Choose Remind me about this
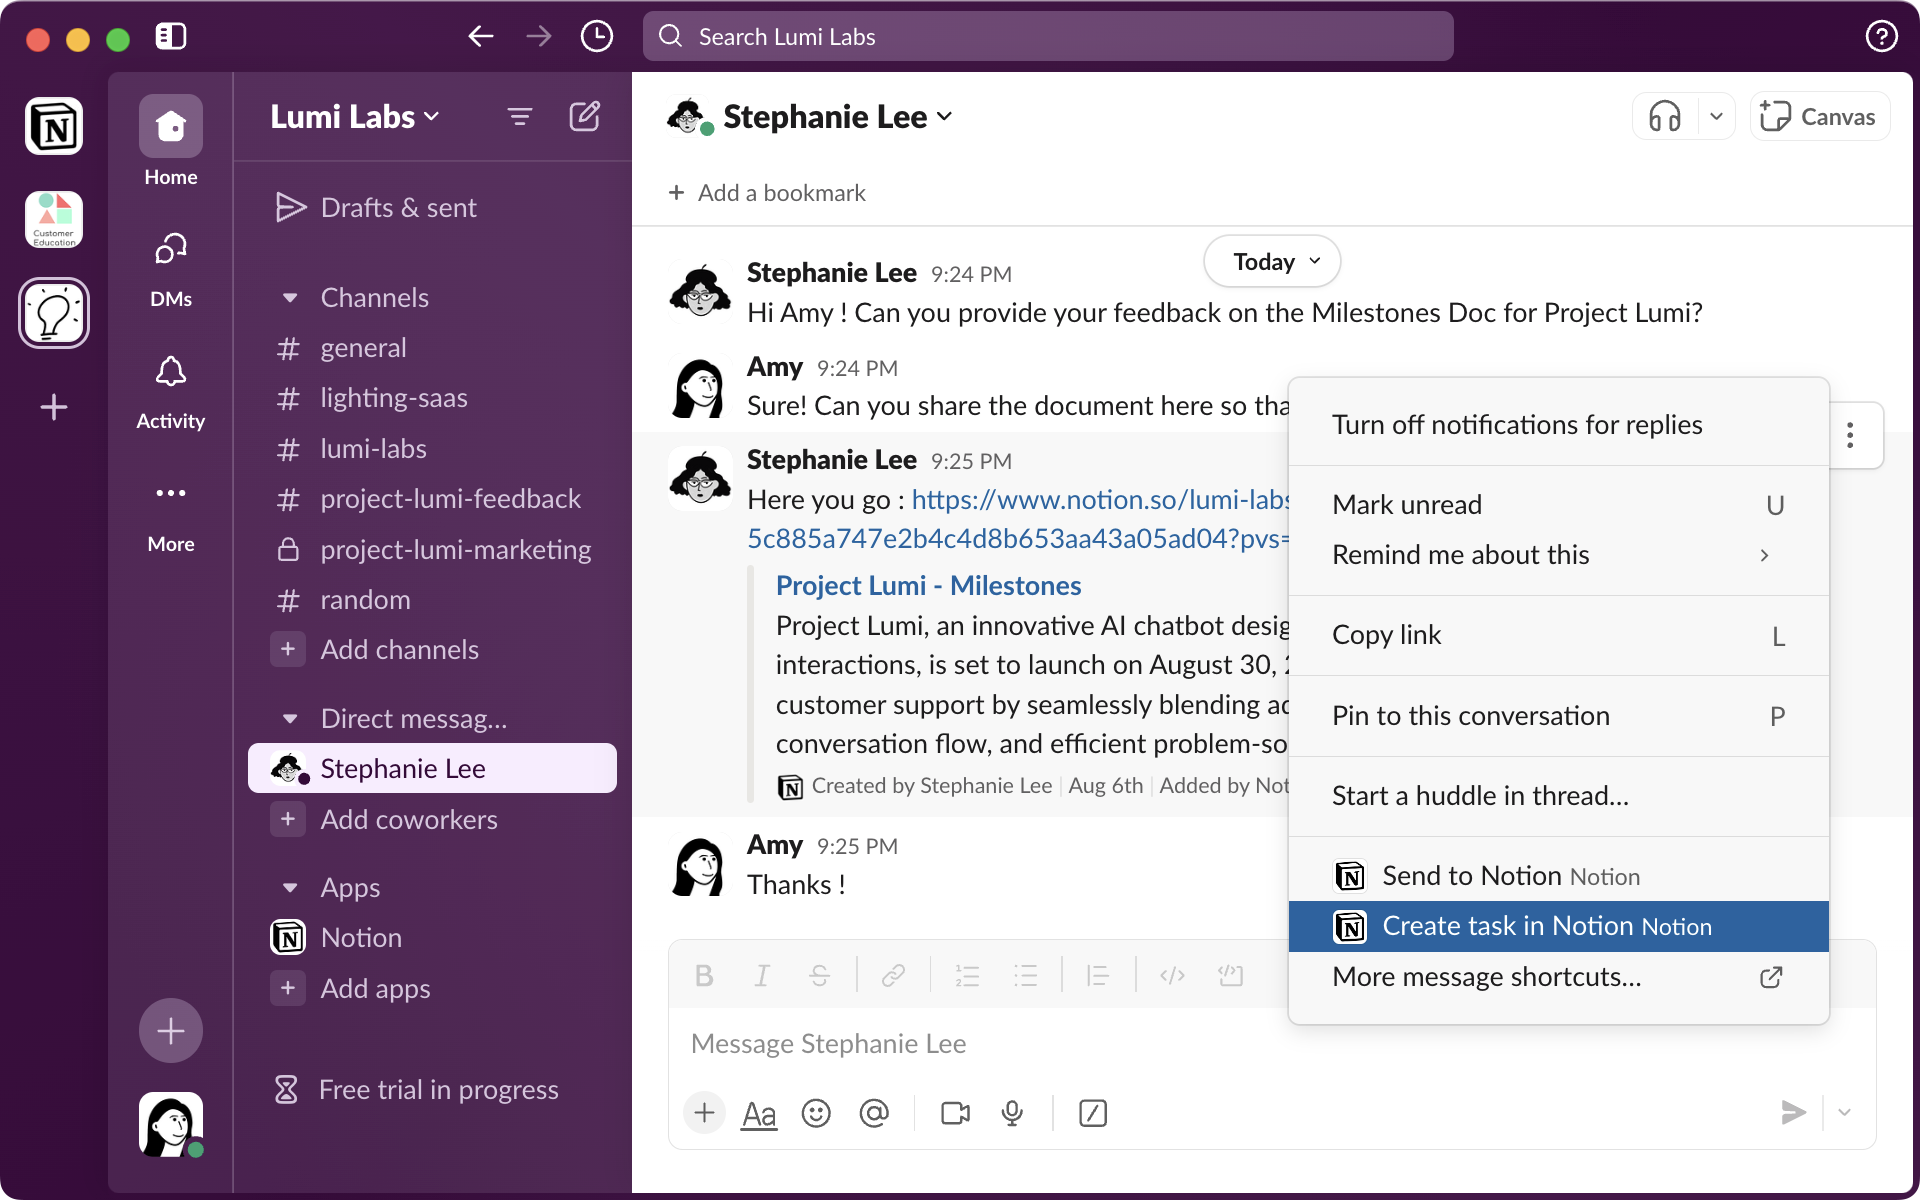This screenshot has width=1920, height=1200. [x=1460, y=555]
